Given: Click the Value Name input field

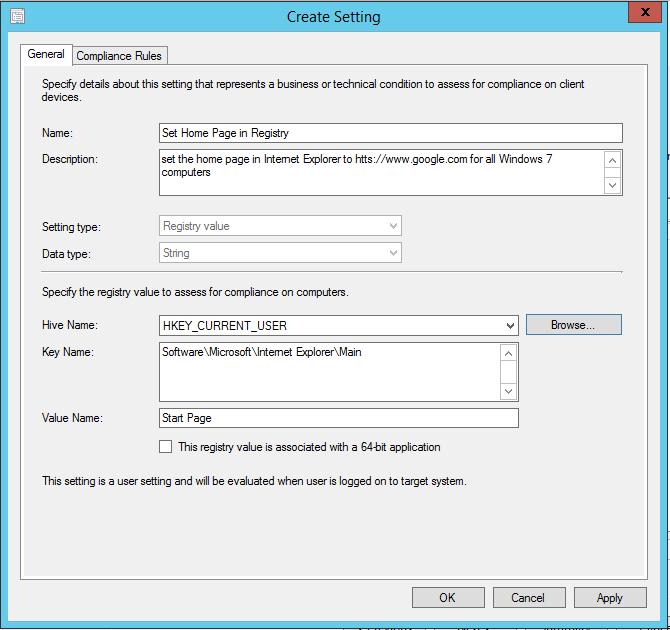Looking at the screenshot, I should (x=338, y=418).
